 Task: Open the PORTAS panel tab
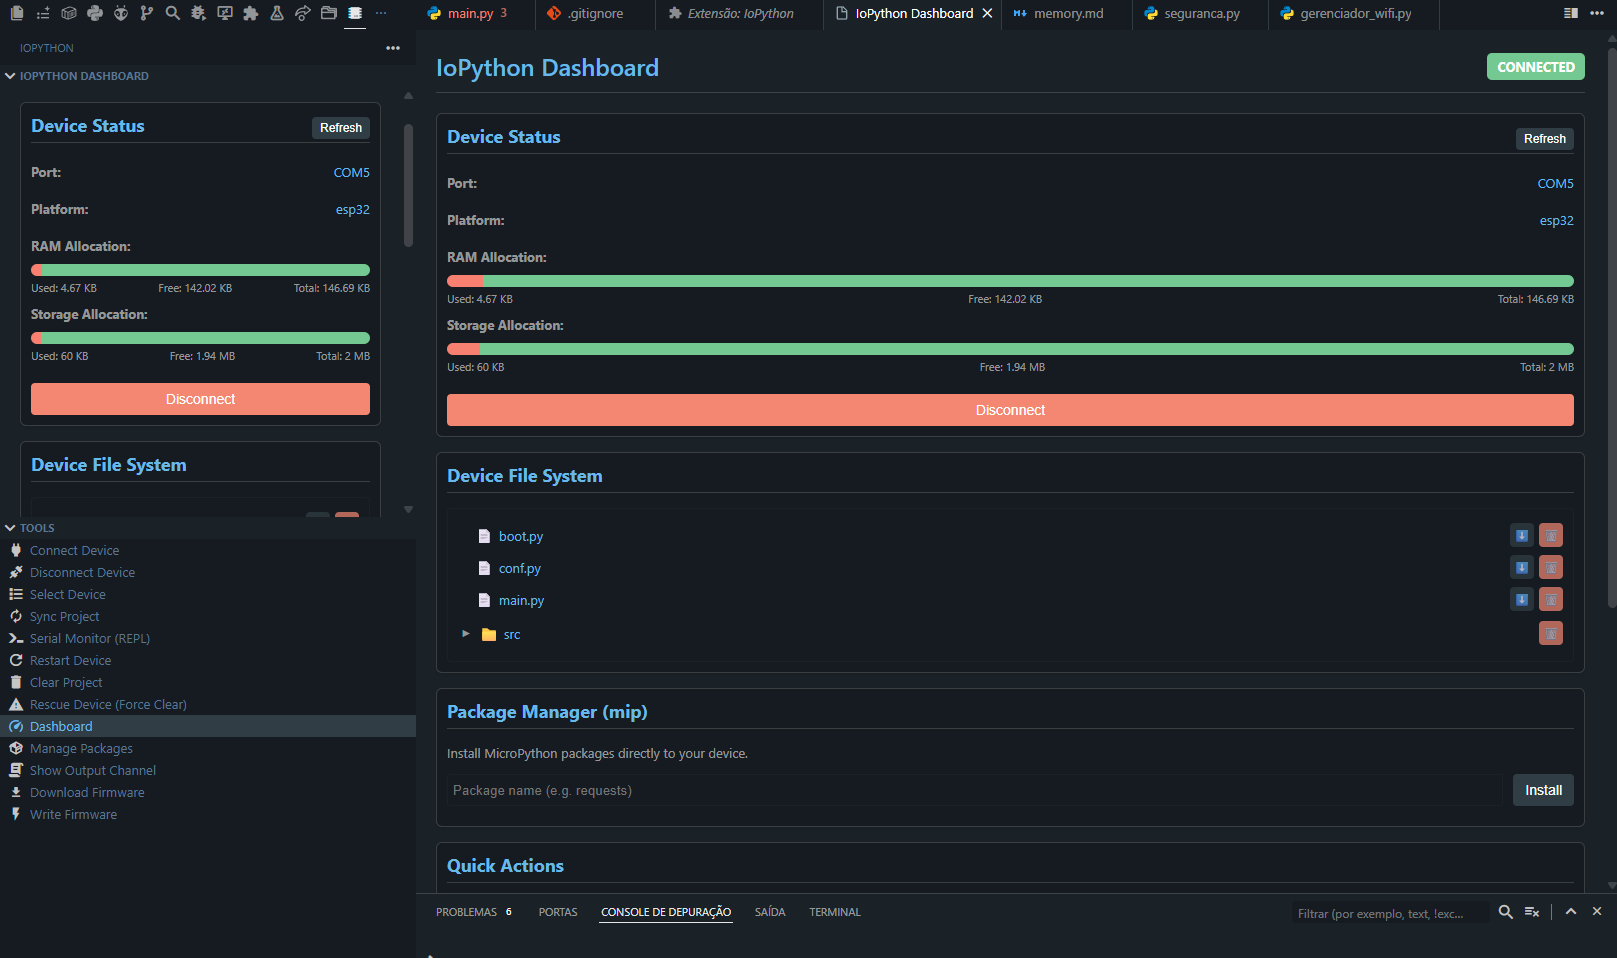click(558, 912)
